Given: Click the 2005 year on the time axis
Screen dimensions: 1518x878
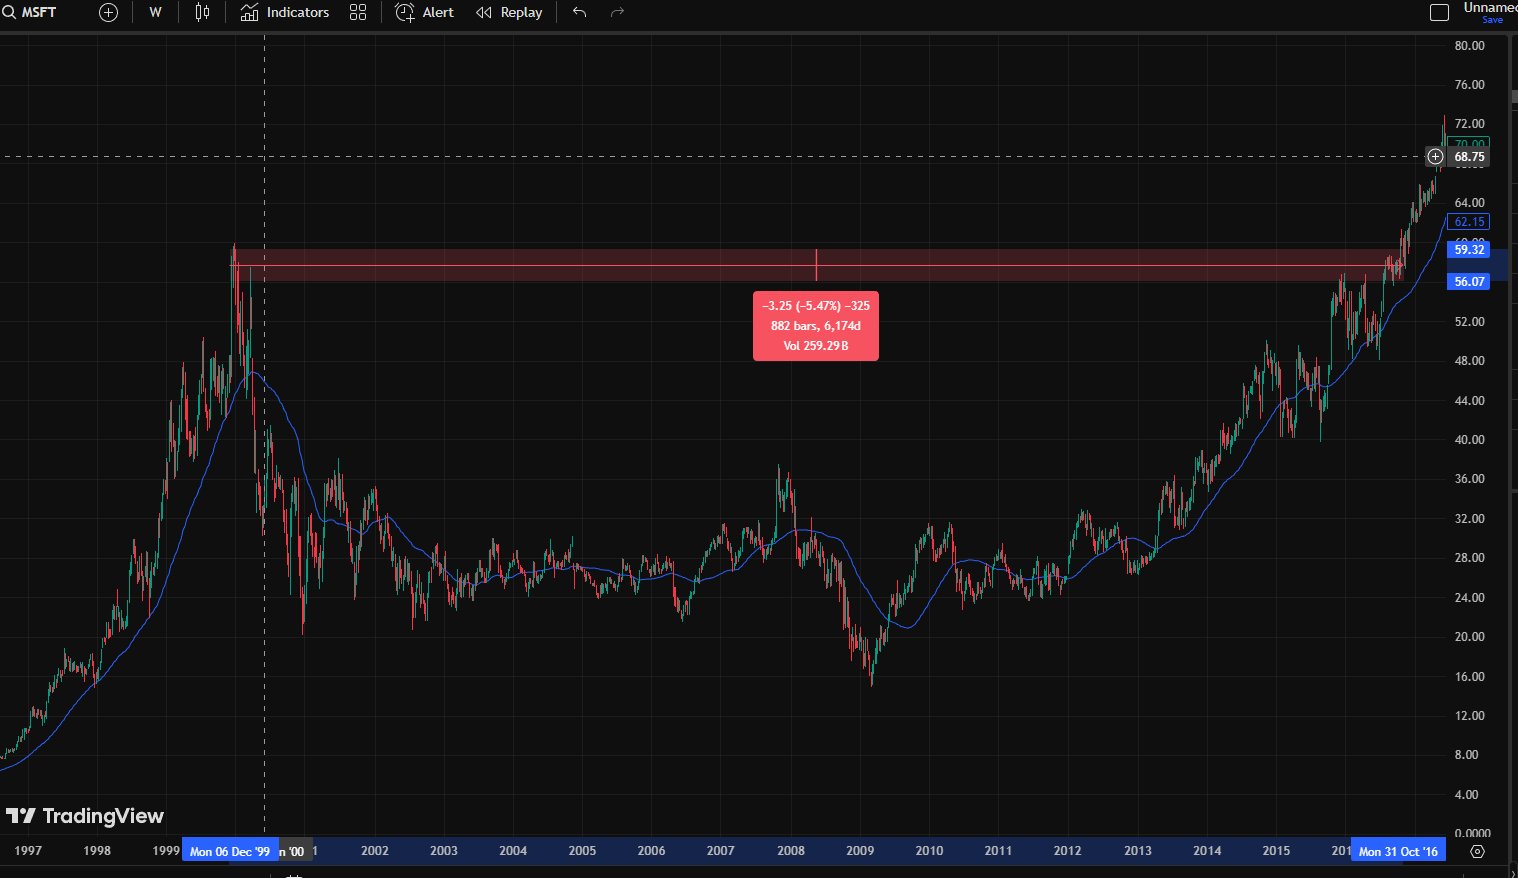Looking at the screenshot, I should click(582, 851).
